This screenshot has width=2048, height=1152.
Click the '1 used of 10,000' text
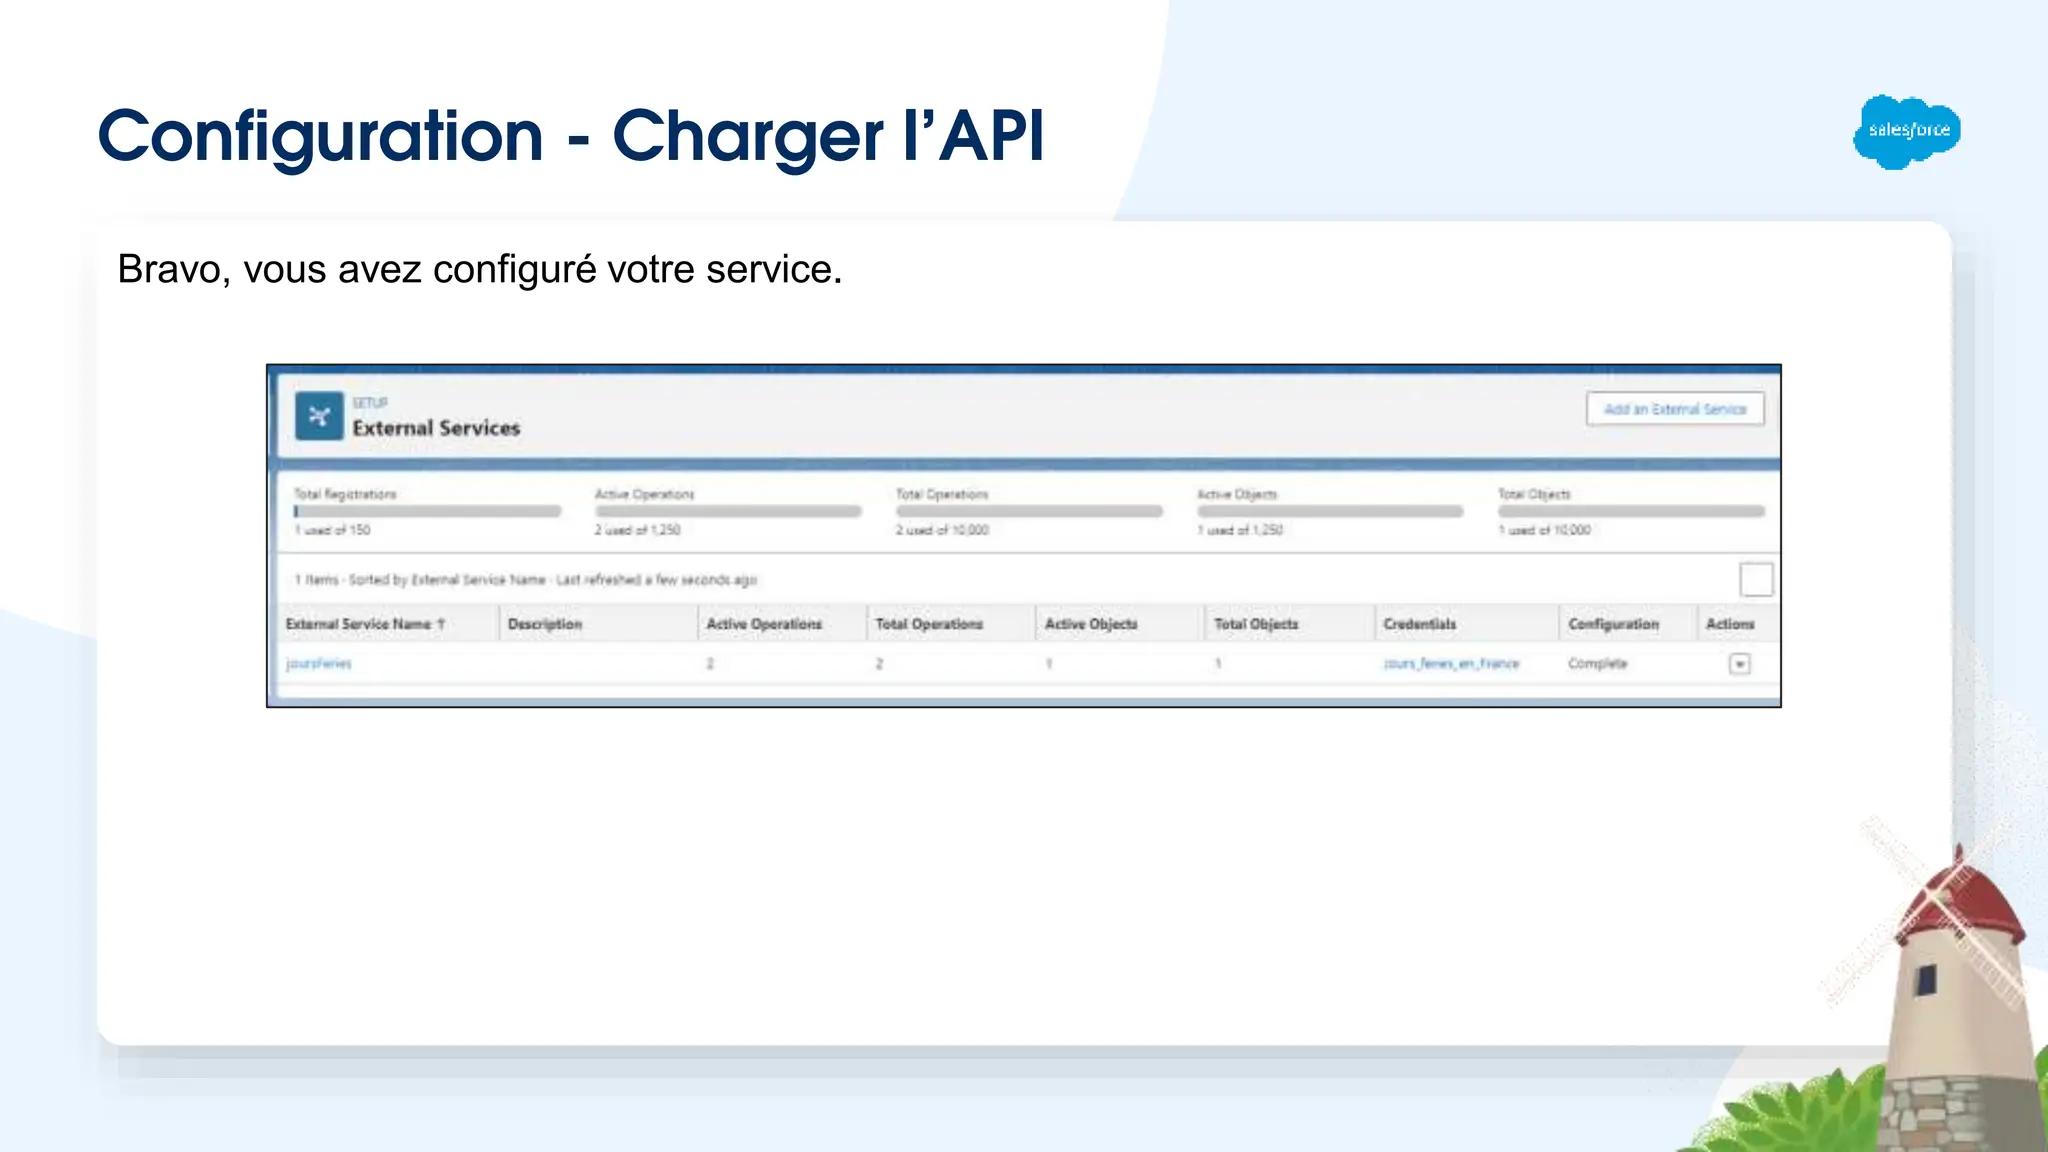pyautogui.click(x=1544, y=530)
